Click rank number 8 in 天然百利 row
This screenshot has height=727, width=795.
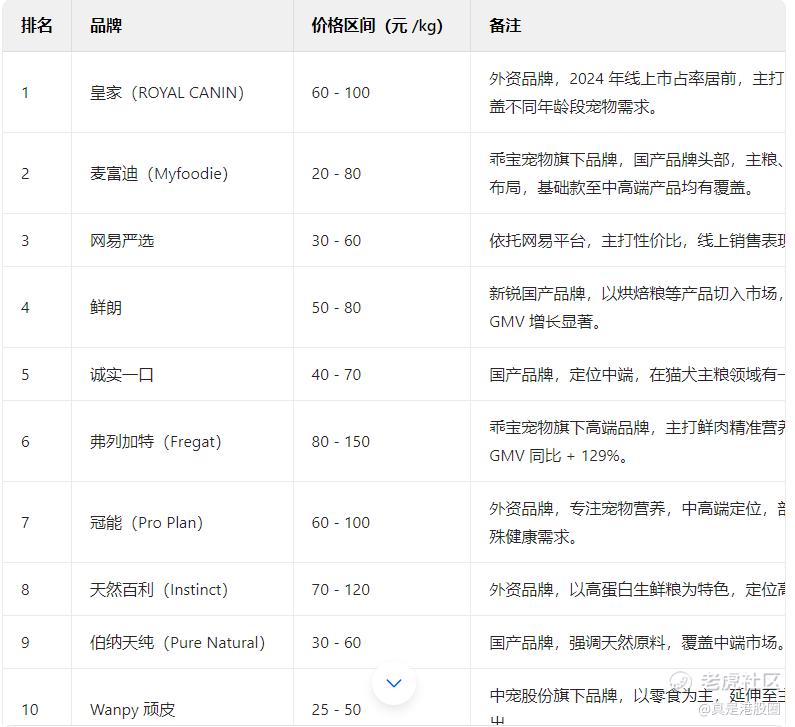[x=25, y=590]
